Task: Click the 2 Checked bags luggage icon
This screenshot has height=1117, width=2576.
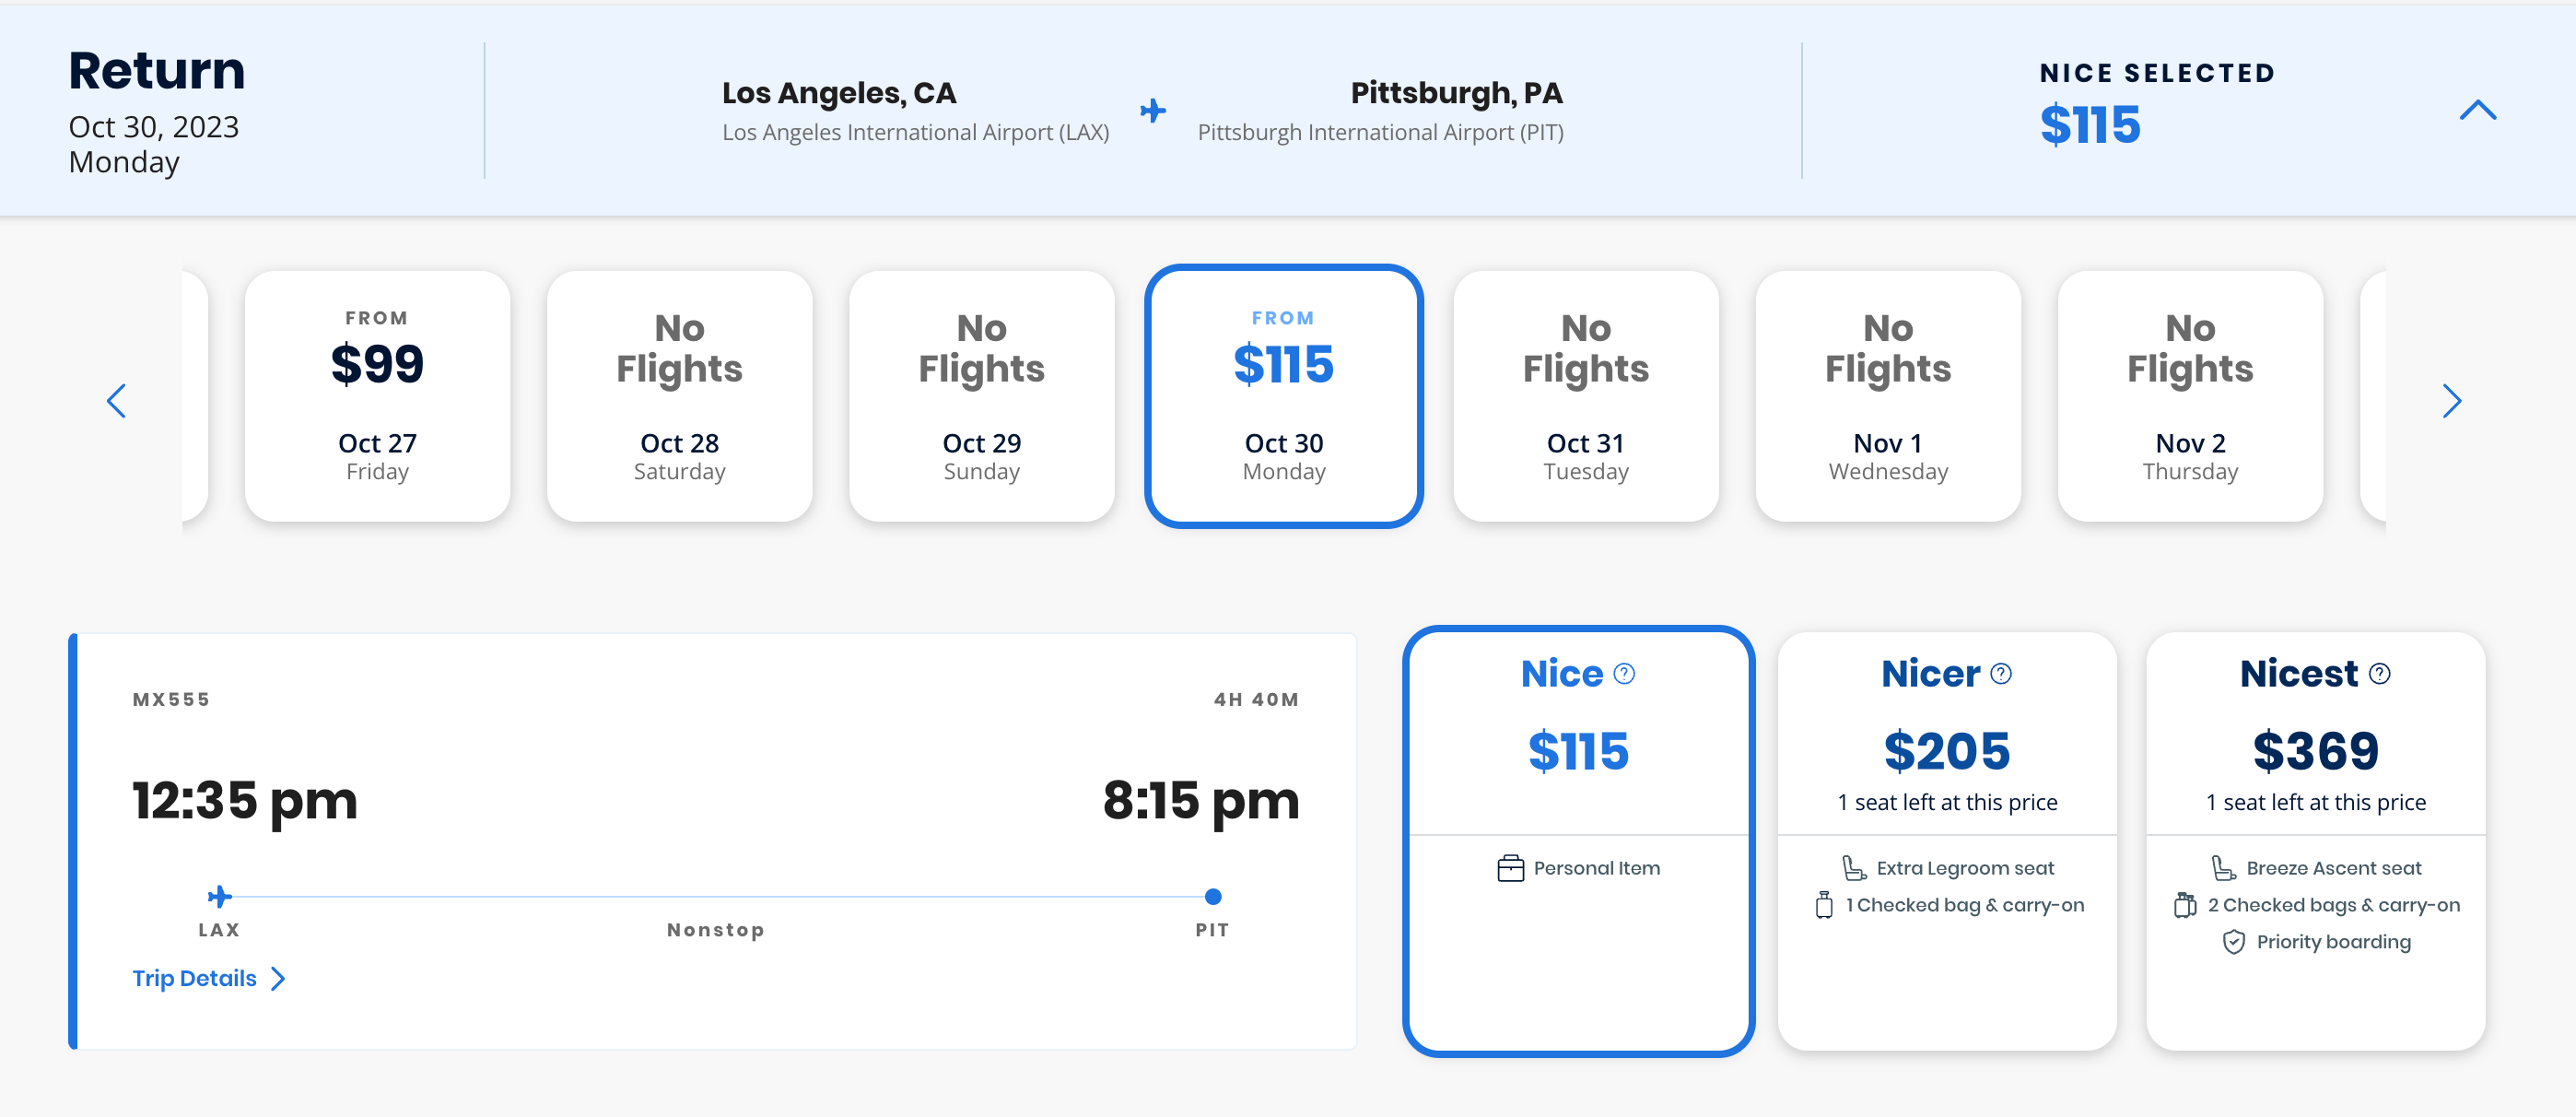Action: (x=2185, y=905)
